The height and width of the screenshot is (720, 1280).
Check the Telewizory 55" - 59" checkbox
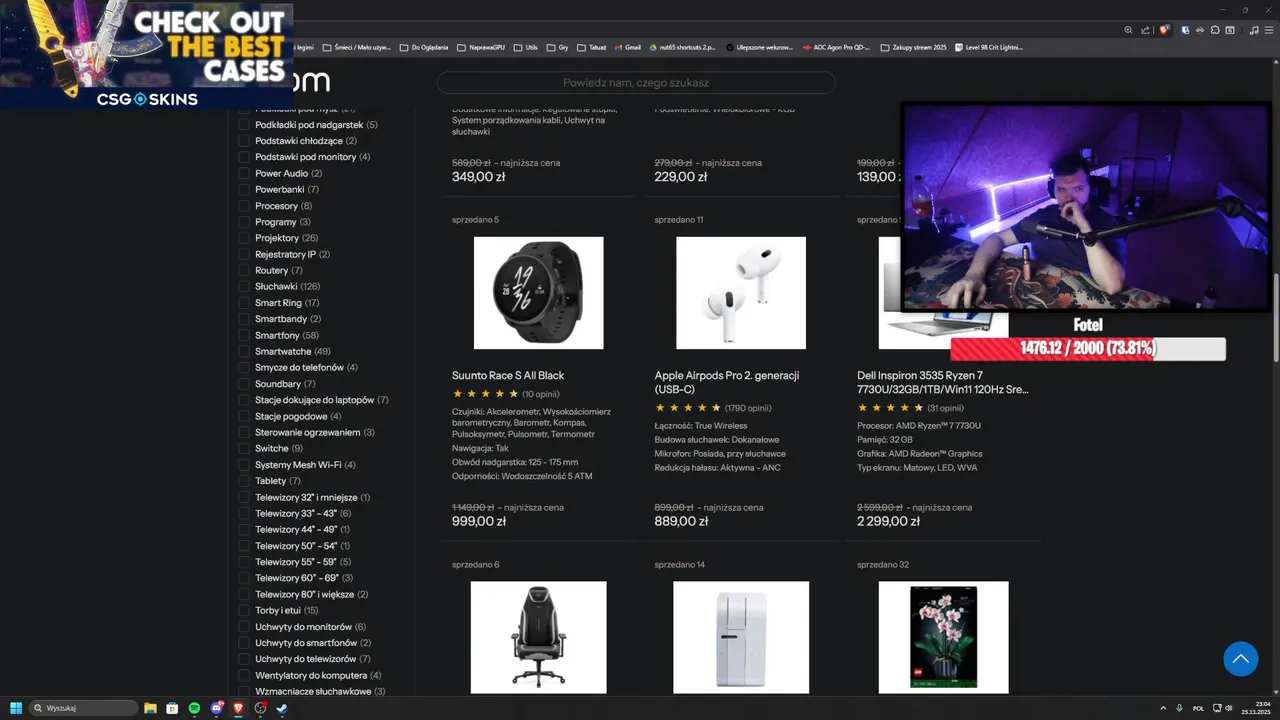pyautogui.click(x=244, y=562)
